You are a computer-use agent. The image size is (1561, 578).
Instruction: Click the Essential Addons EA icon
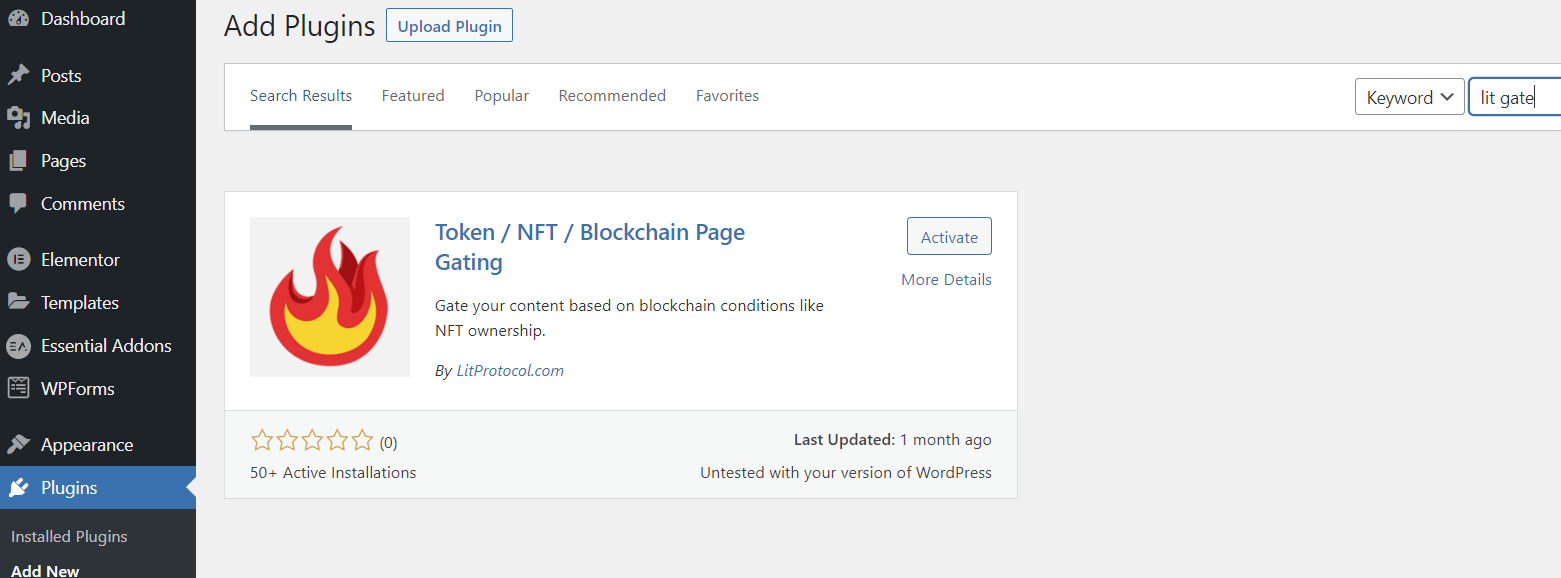[19, 346]
